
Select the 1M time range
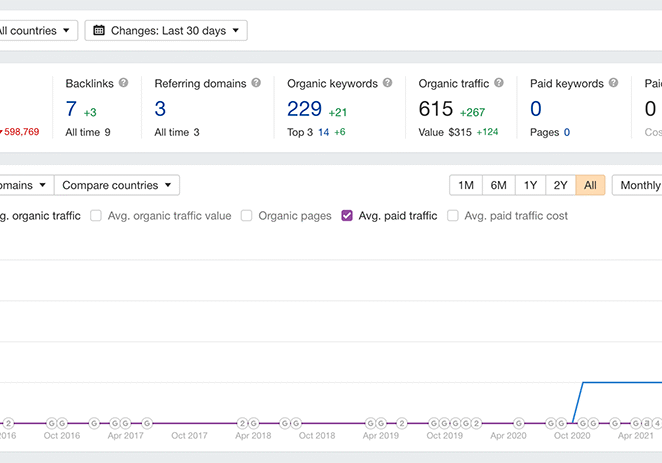click(466, 185)
